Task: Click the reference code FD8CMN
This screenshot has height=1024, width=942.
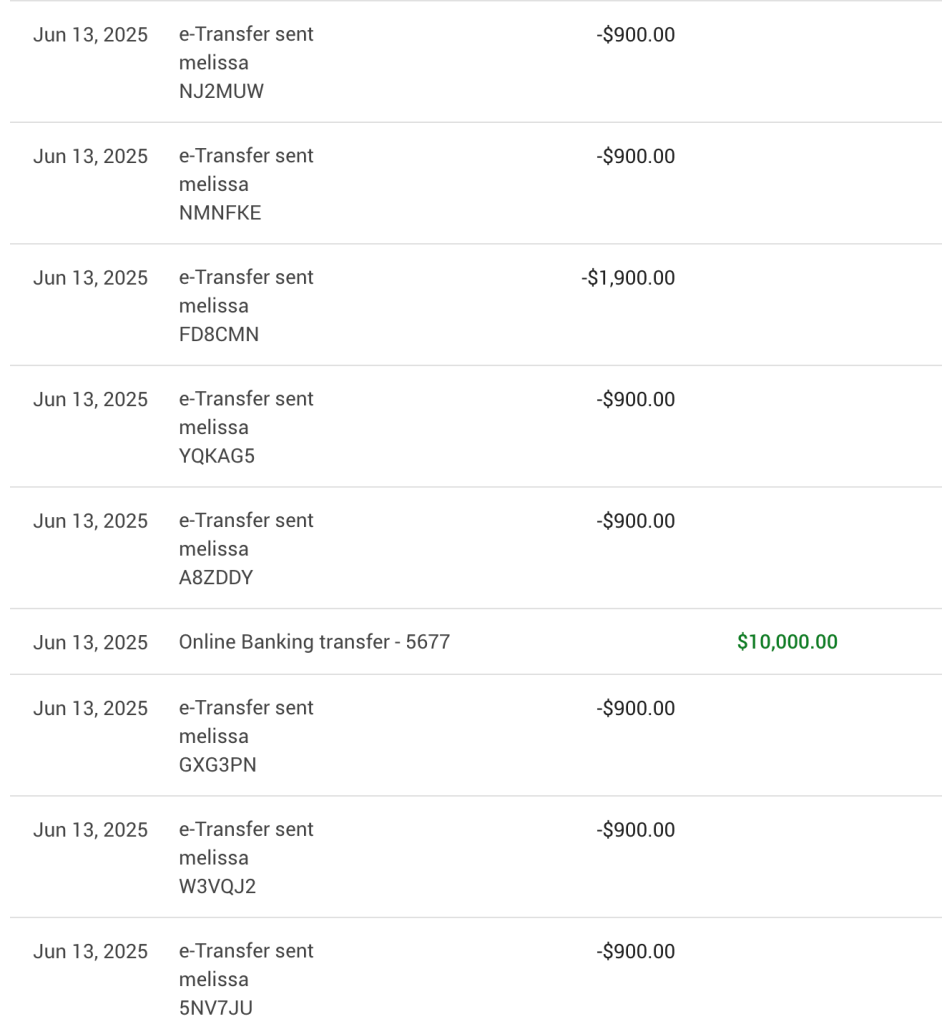Action: click(x=219, y=334)
